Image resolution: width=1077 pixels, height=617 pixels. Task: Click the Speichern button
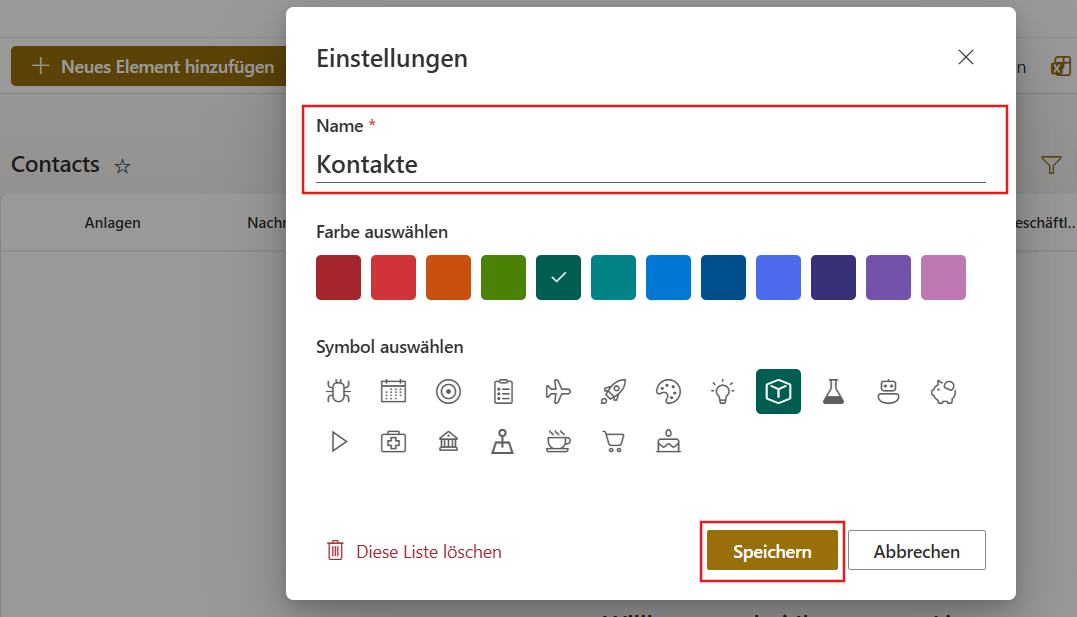click(x=772, y=551)
